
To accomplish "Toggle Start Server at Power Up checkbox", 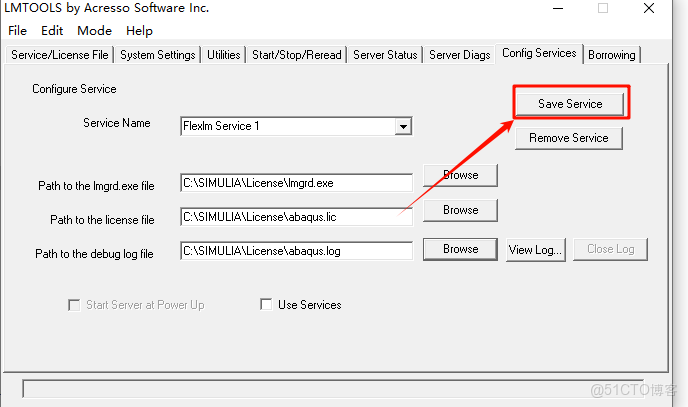I will tap(74, 305).
